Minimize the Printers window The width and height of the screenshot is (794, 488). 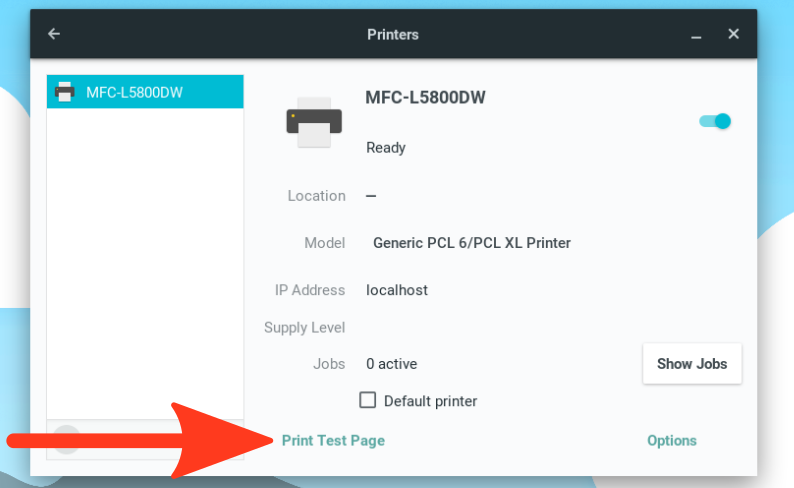click(696, 36)
